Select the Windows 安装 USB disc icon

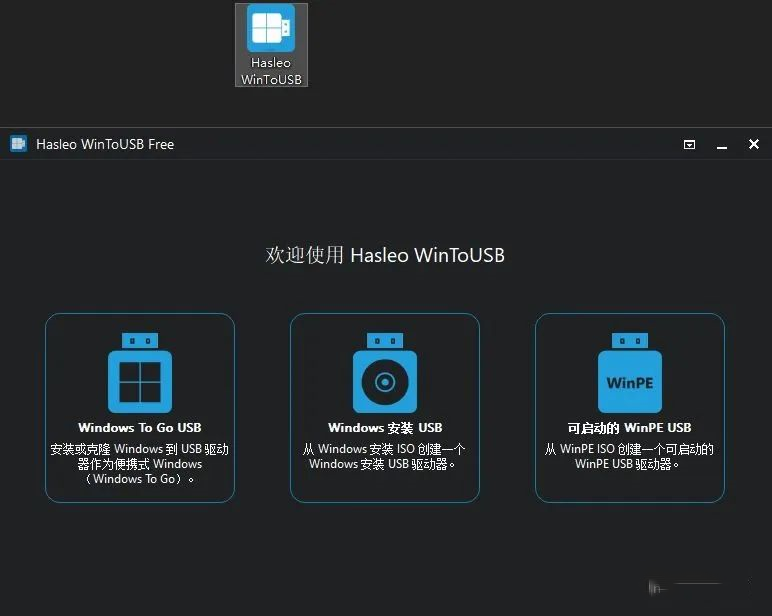[385, 373]
